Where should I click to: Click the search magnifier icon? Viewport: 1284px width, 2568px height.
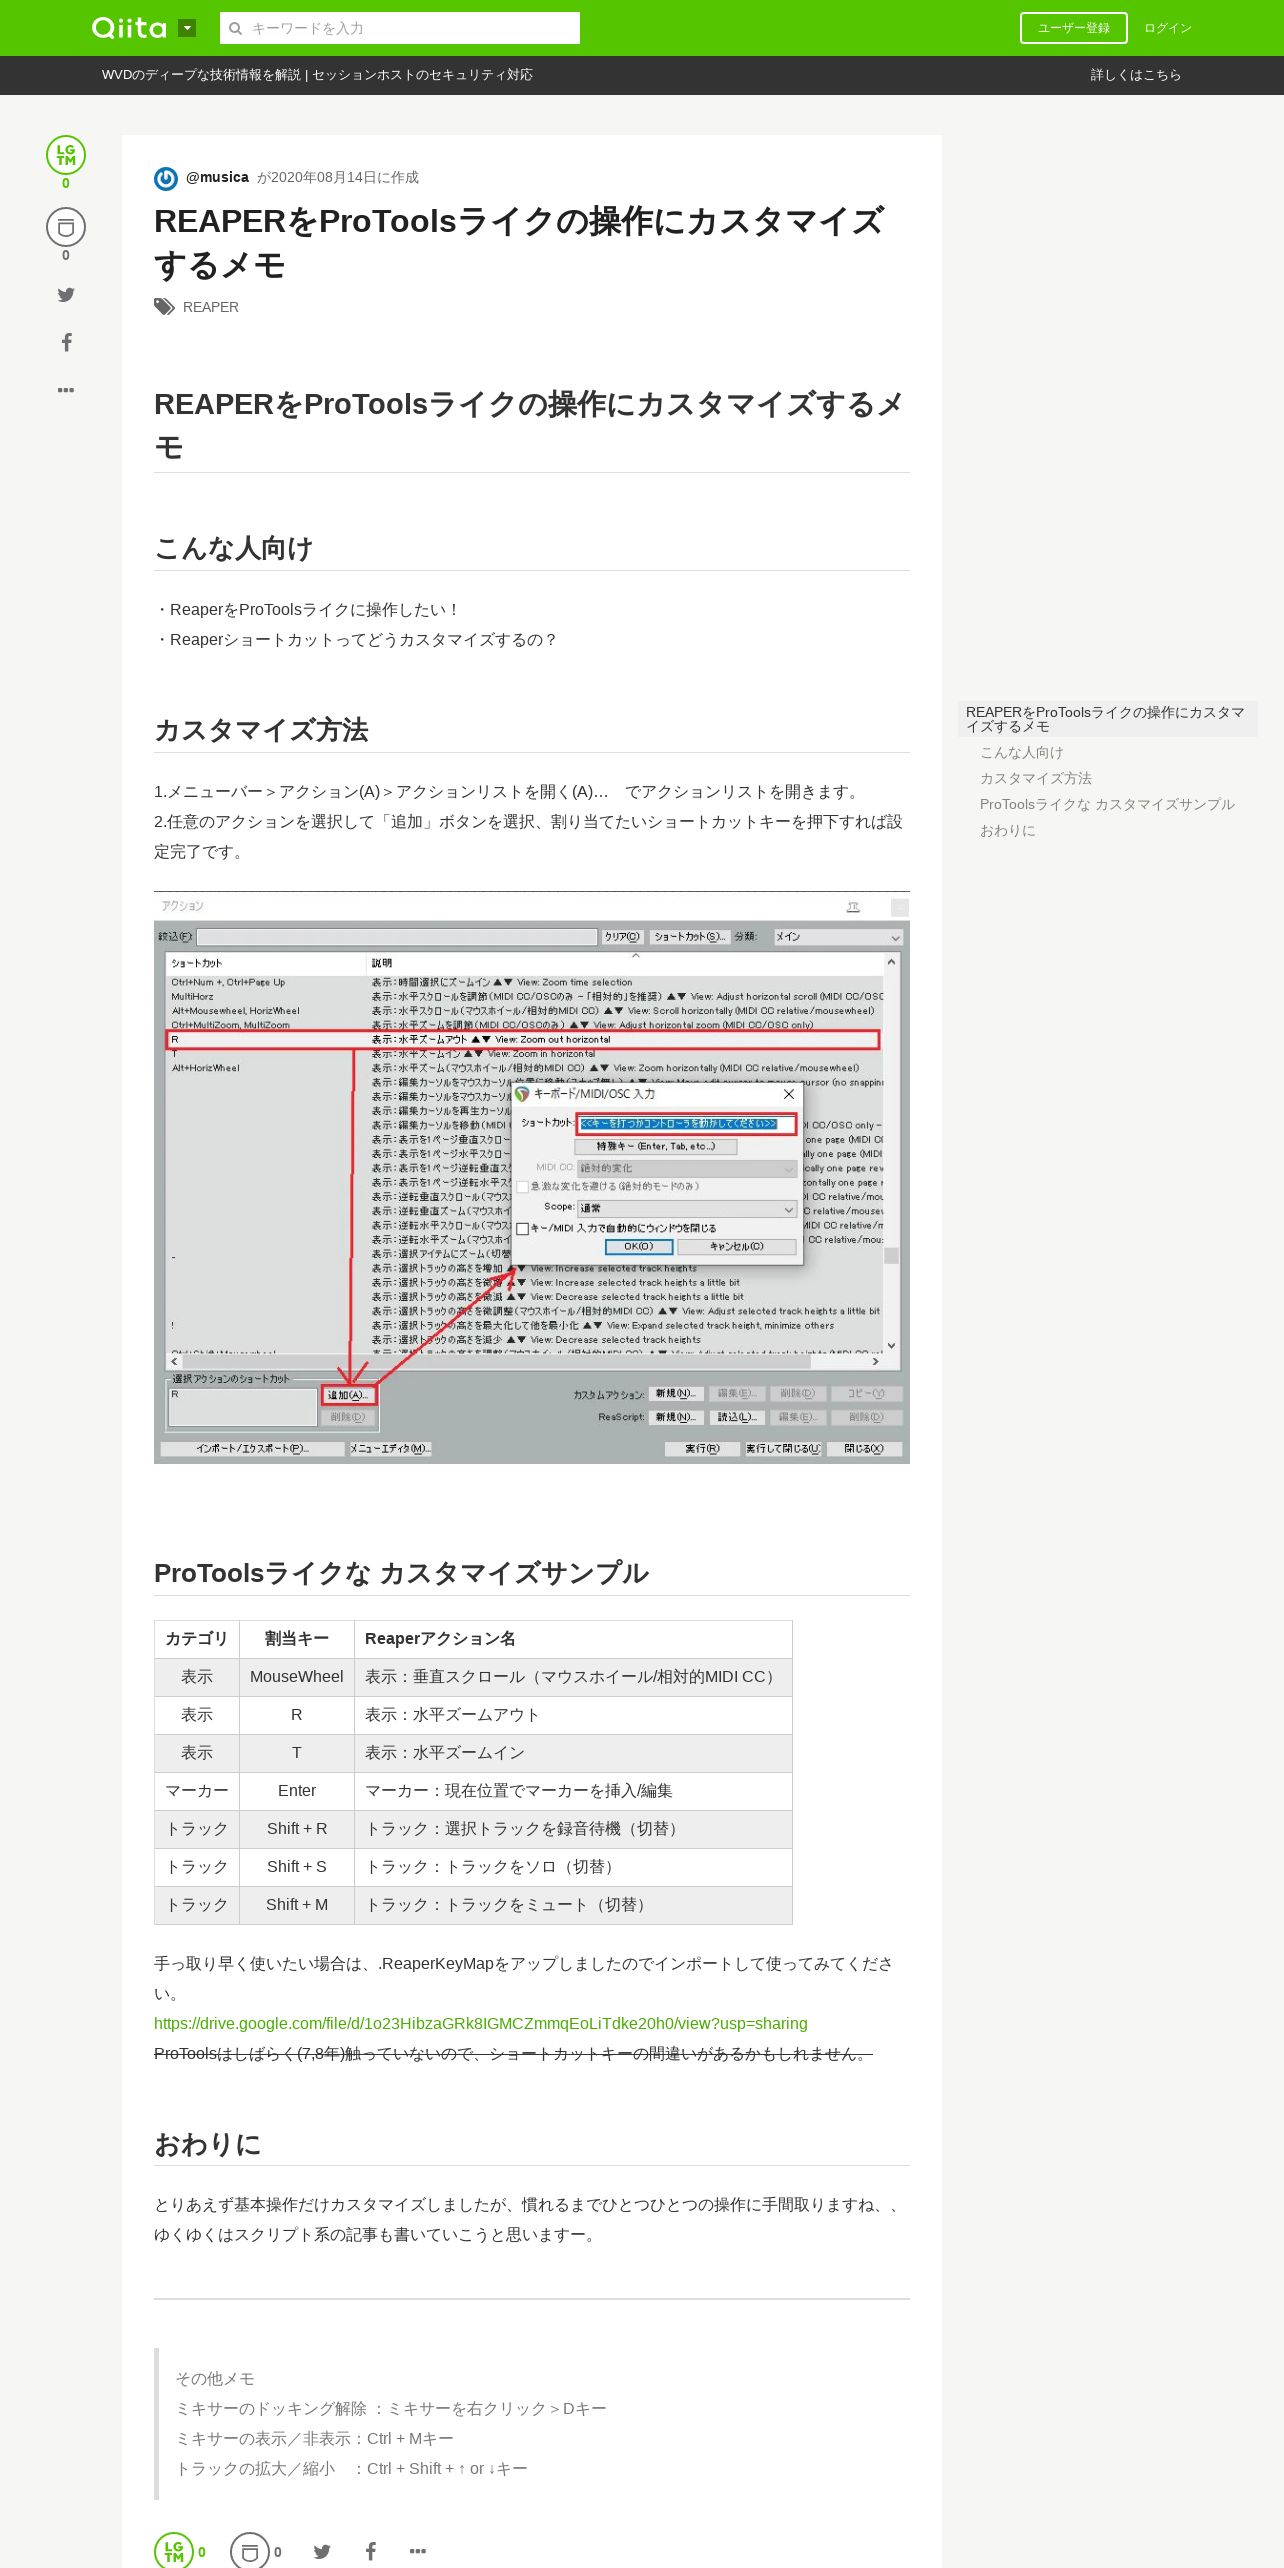236,28
